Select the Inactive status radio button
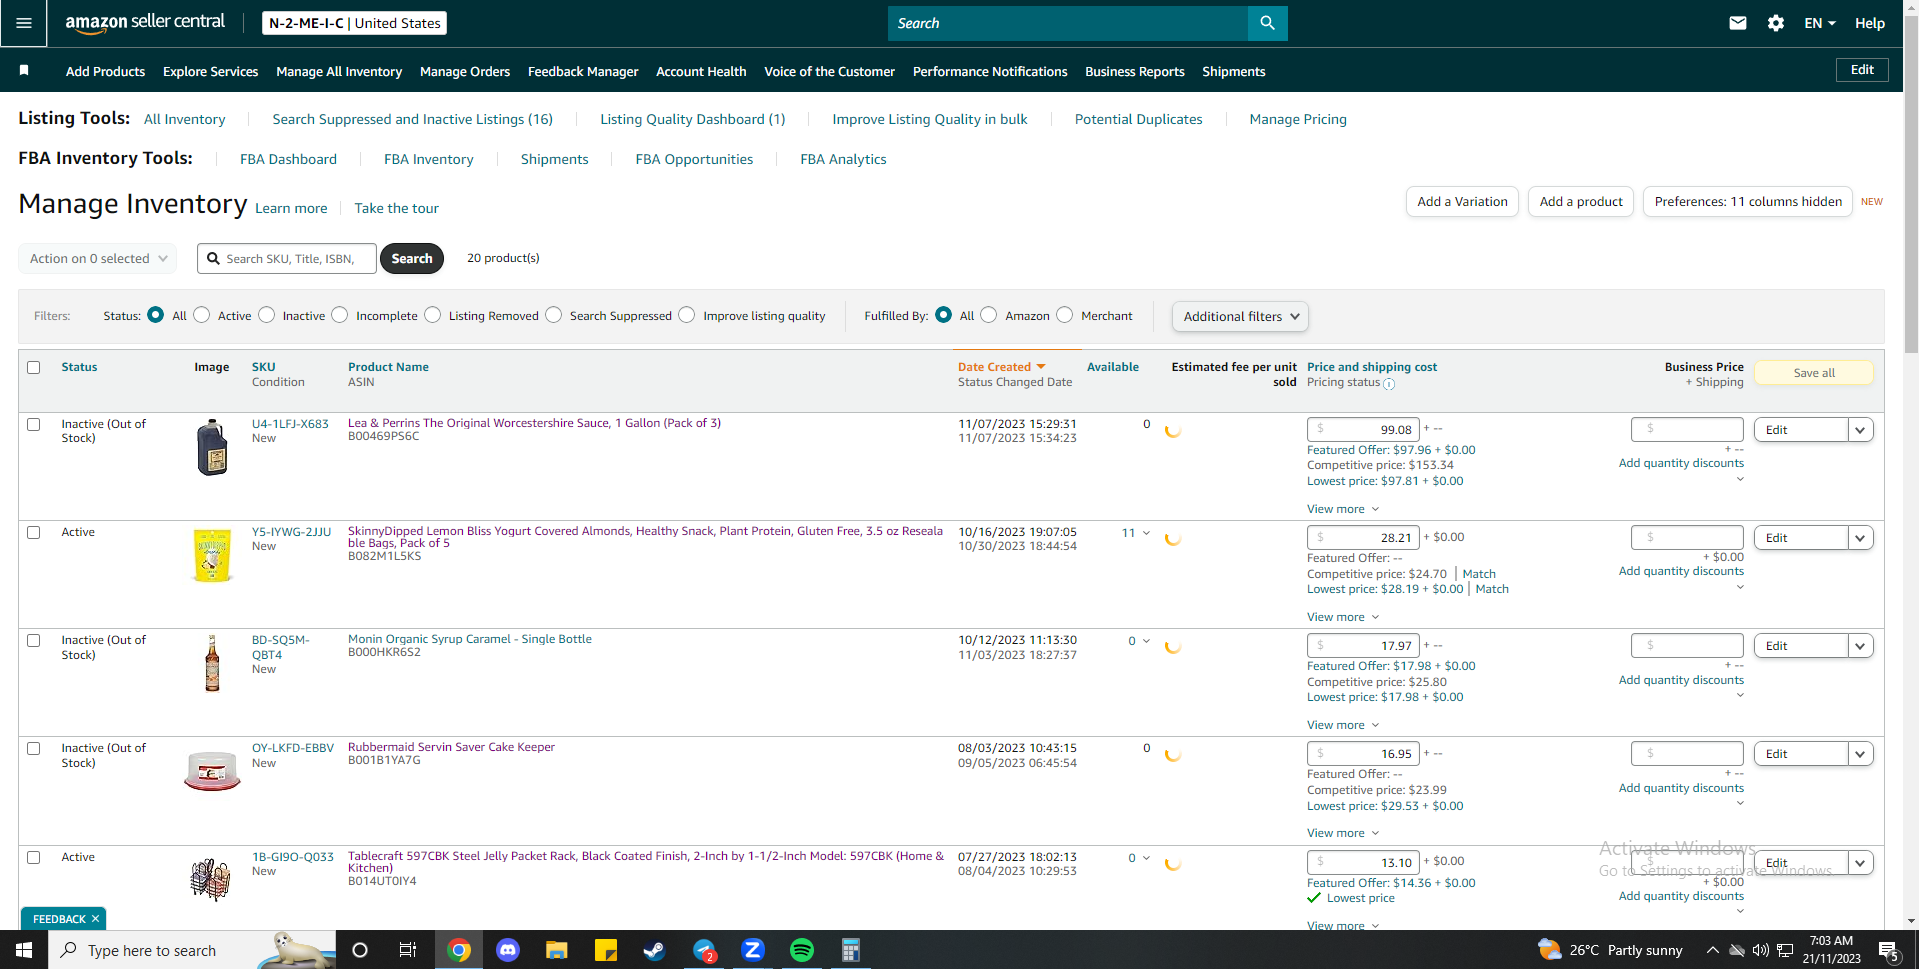The width and height of the screenshot is (1919, 969). click(x=267, y=315)
